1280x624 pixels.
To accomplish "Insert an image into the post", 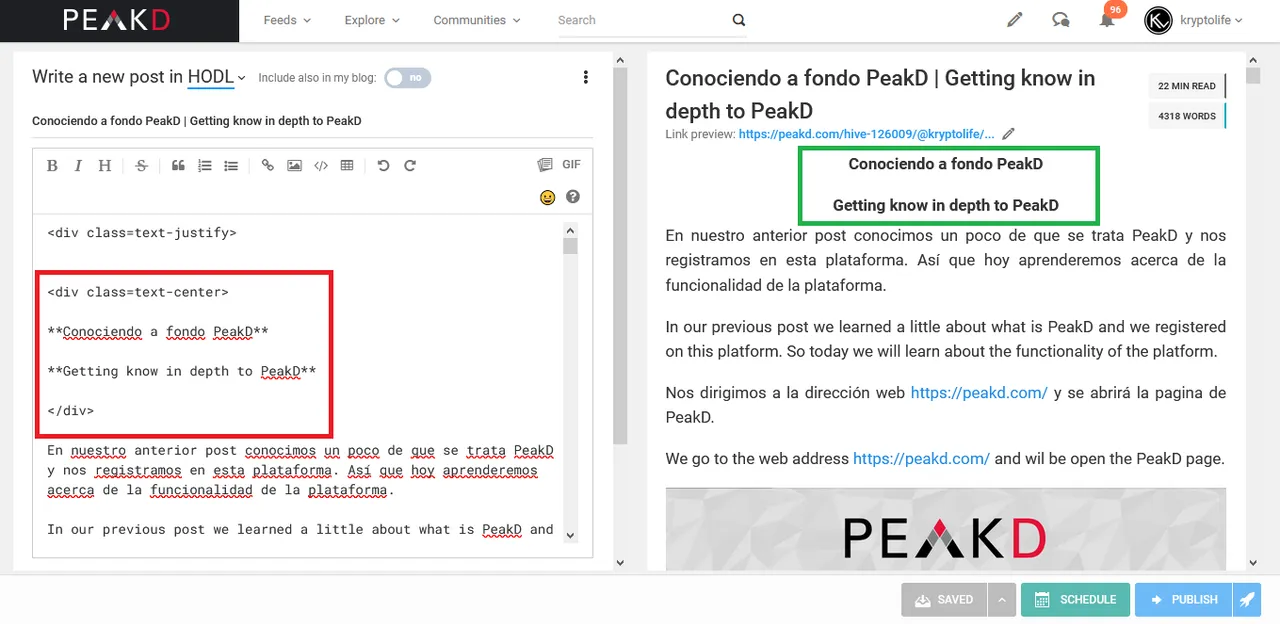I will tap(294, 166).
